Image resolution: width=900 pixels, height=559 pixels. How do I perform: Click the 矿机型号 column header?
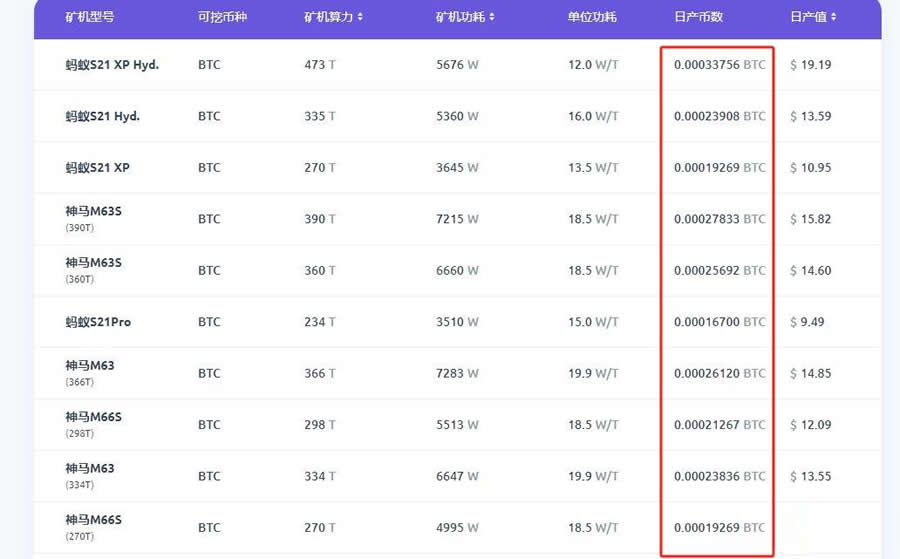pos(90,17)
